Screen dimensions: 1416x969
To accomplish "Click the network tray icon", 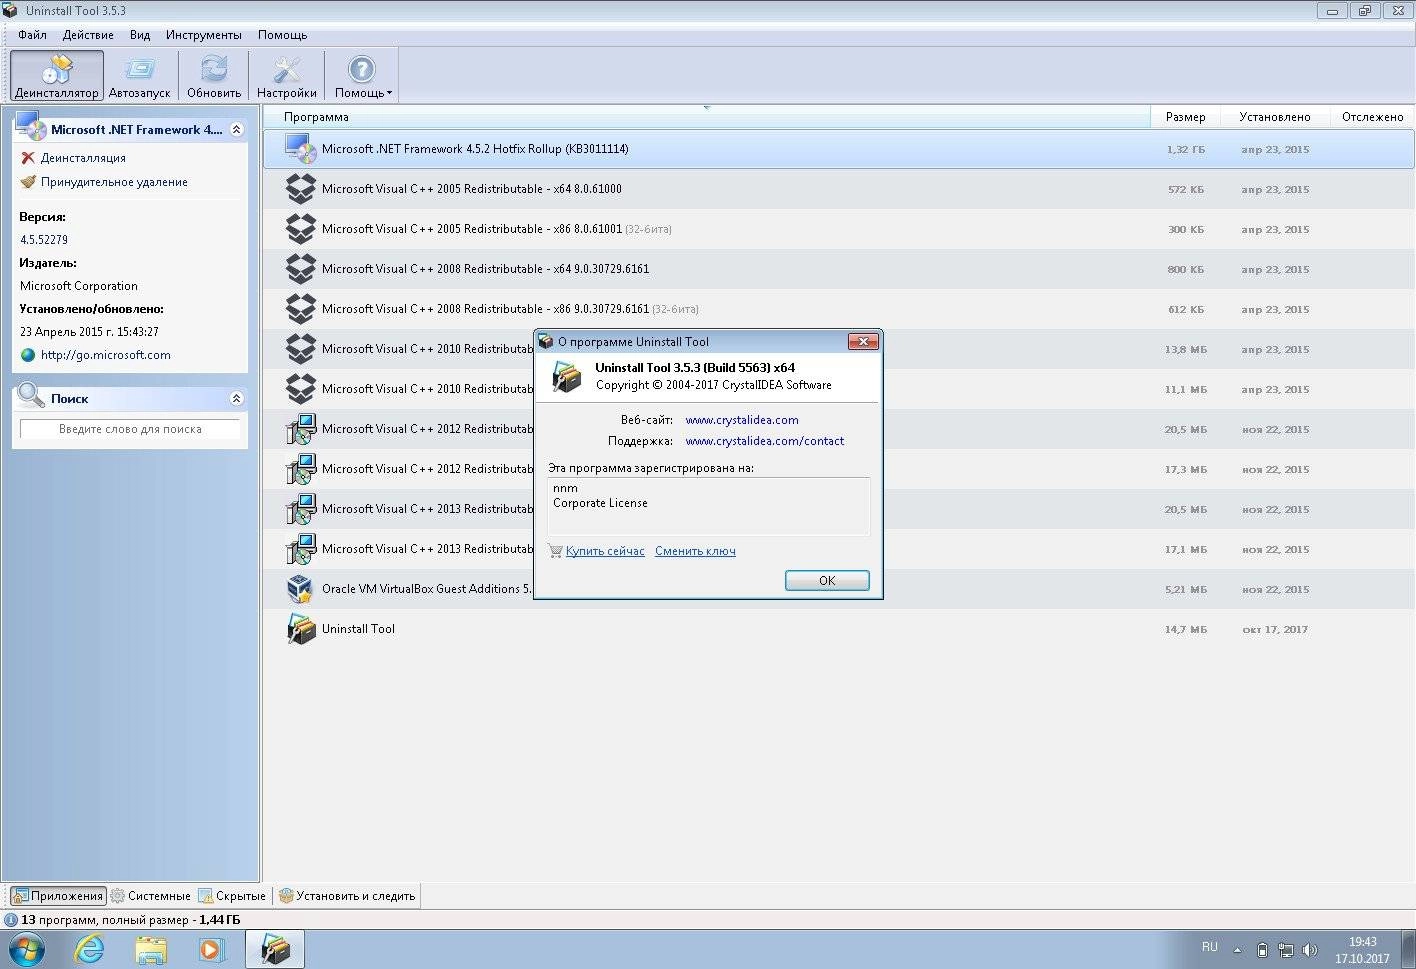I will pos(1285,950).
